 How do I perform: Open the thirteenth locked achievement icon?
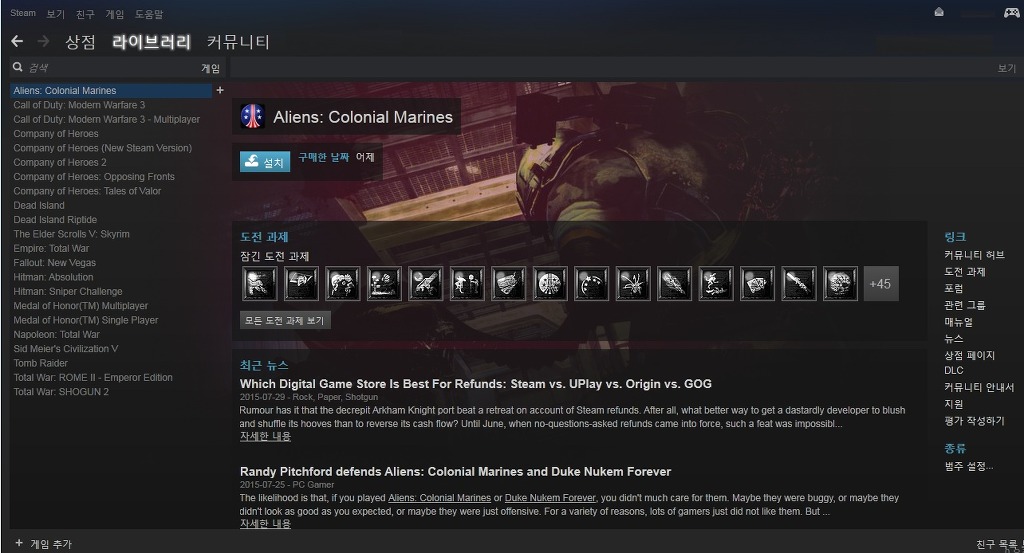(757, 283)
